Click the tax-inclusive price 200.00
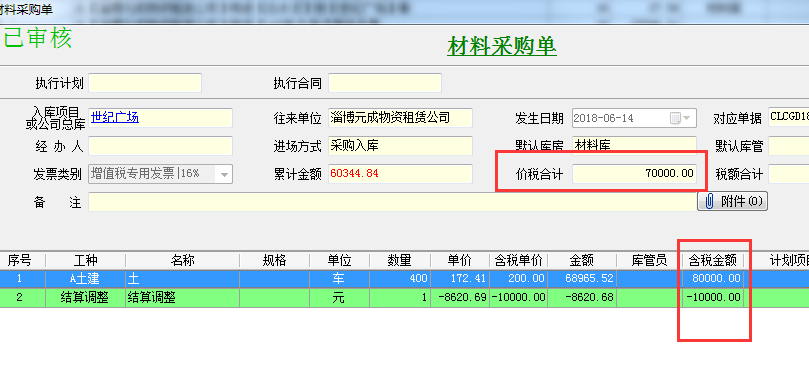The width and height of the screenshot is (809, 382). (x=519, y=279)
